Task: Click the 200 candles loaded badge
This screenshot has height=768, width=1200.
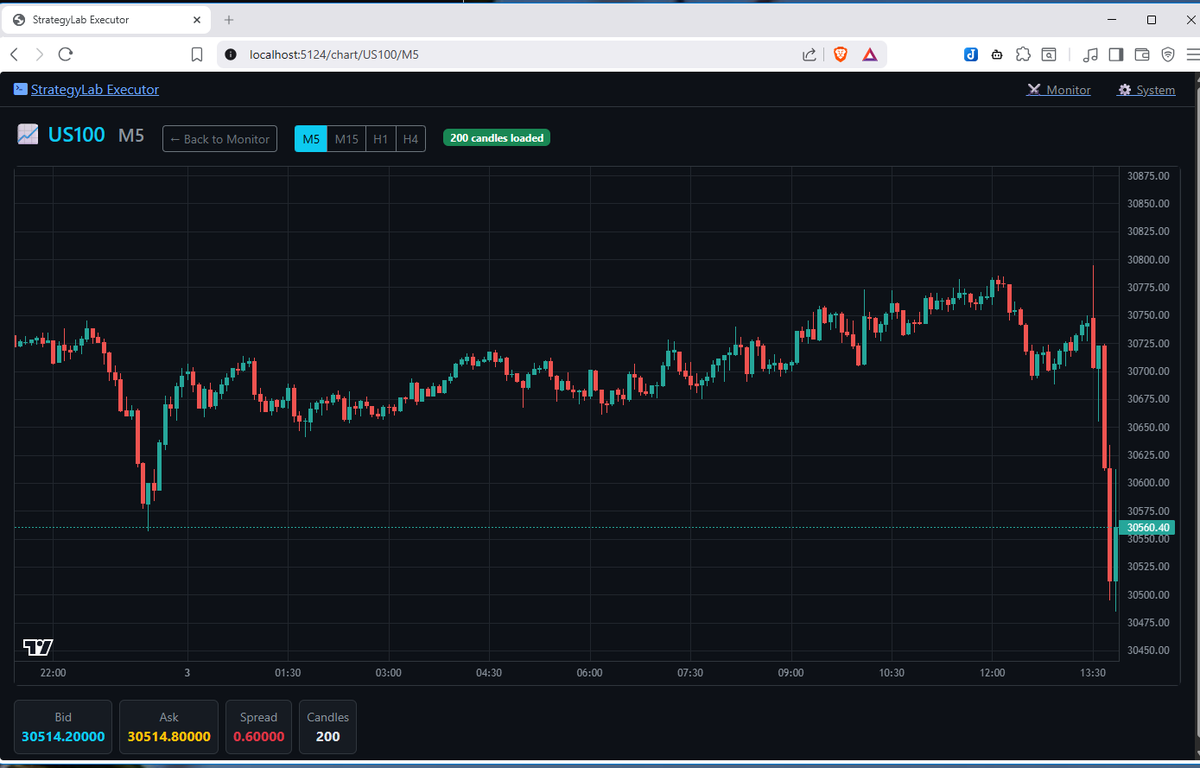Action: [497, 138]
